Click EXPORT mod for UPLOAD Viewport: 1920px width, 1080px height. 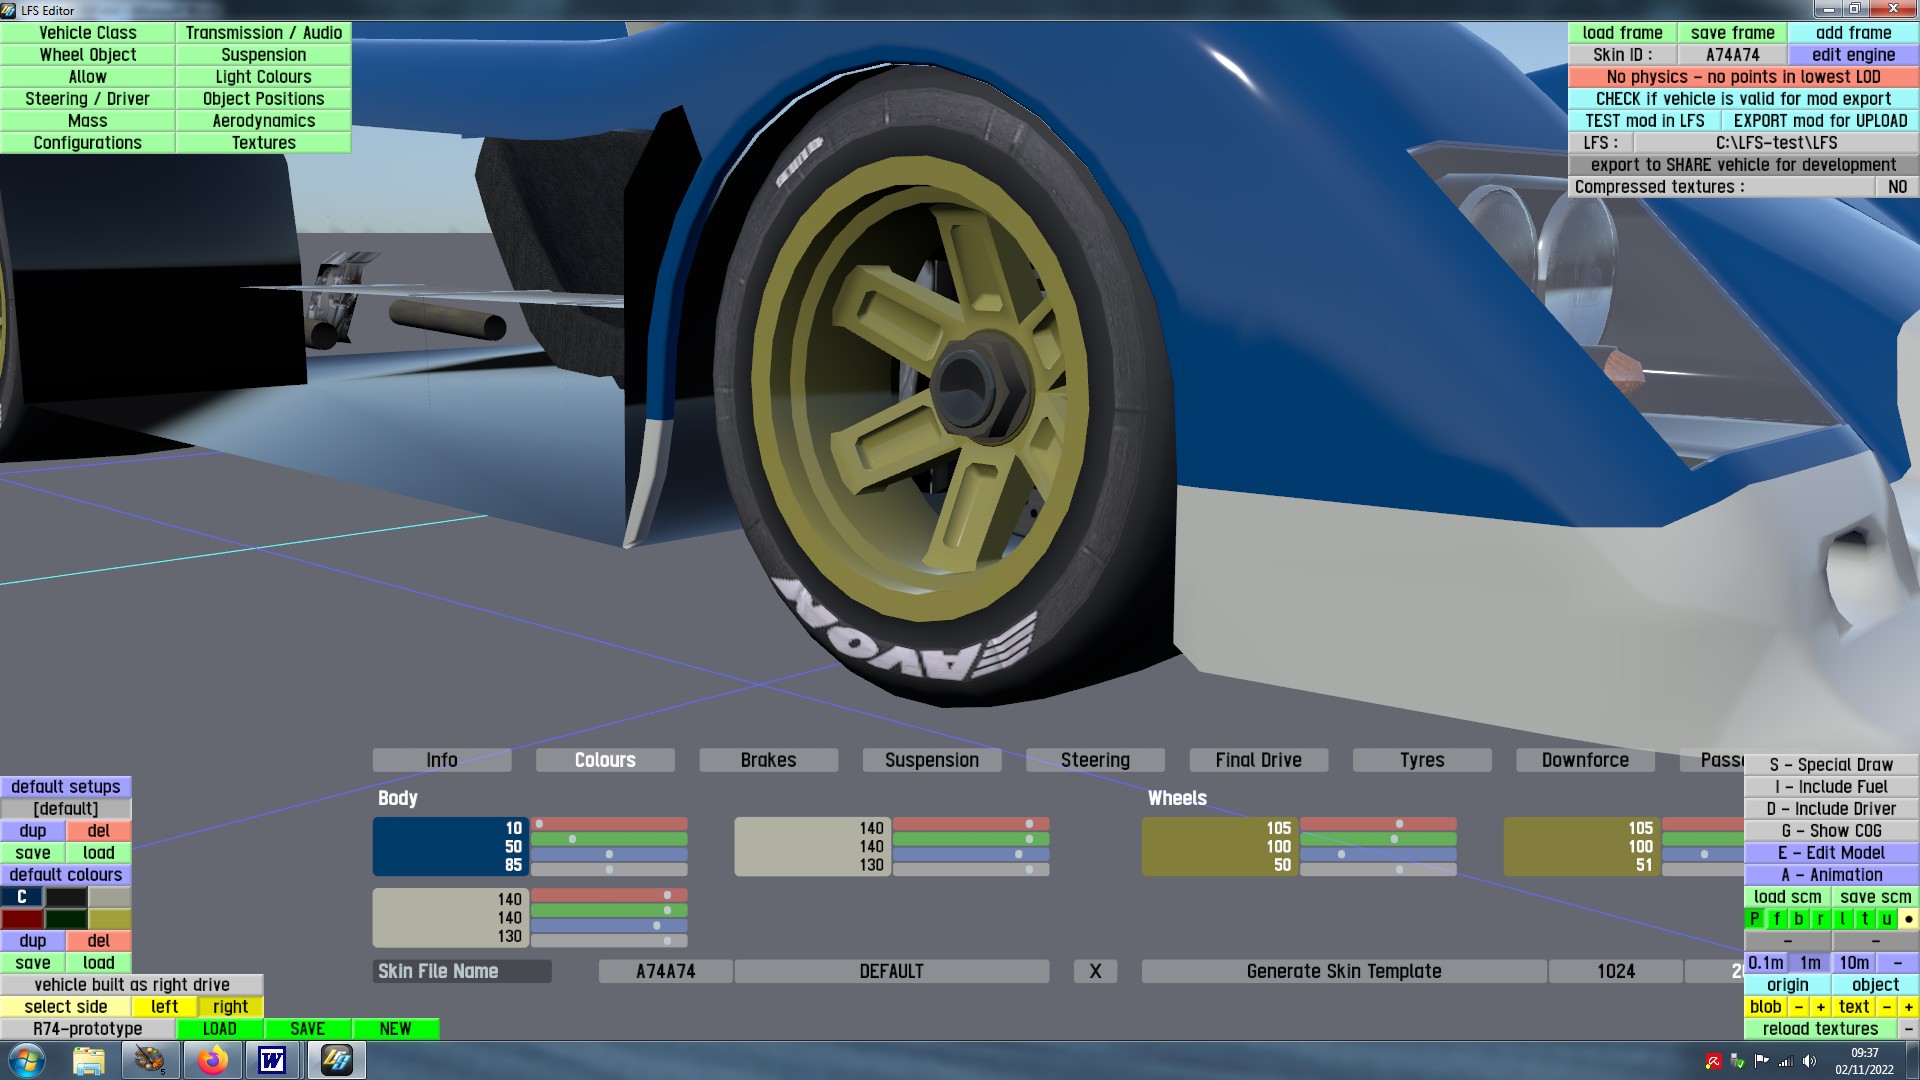(x=1820, y=121)
